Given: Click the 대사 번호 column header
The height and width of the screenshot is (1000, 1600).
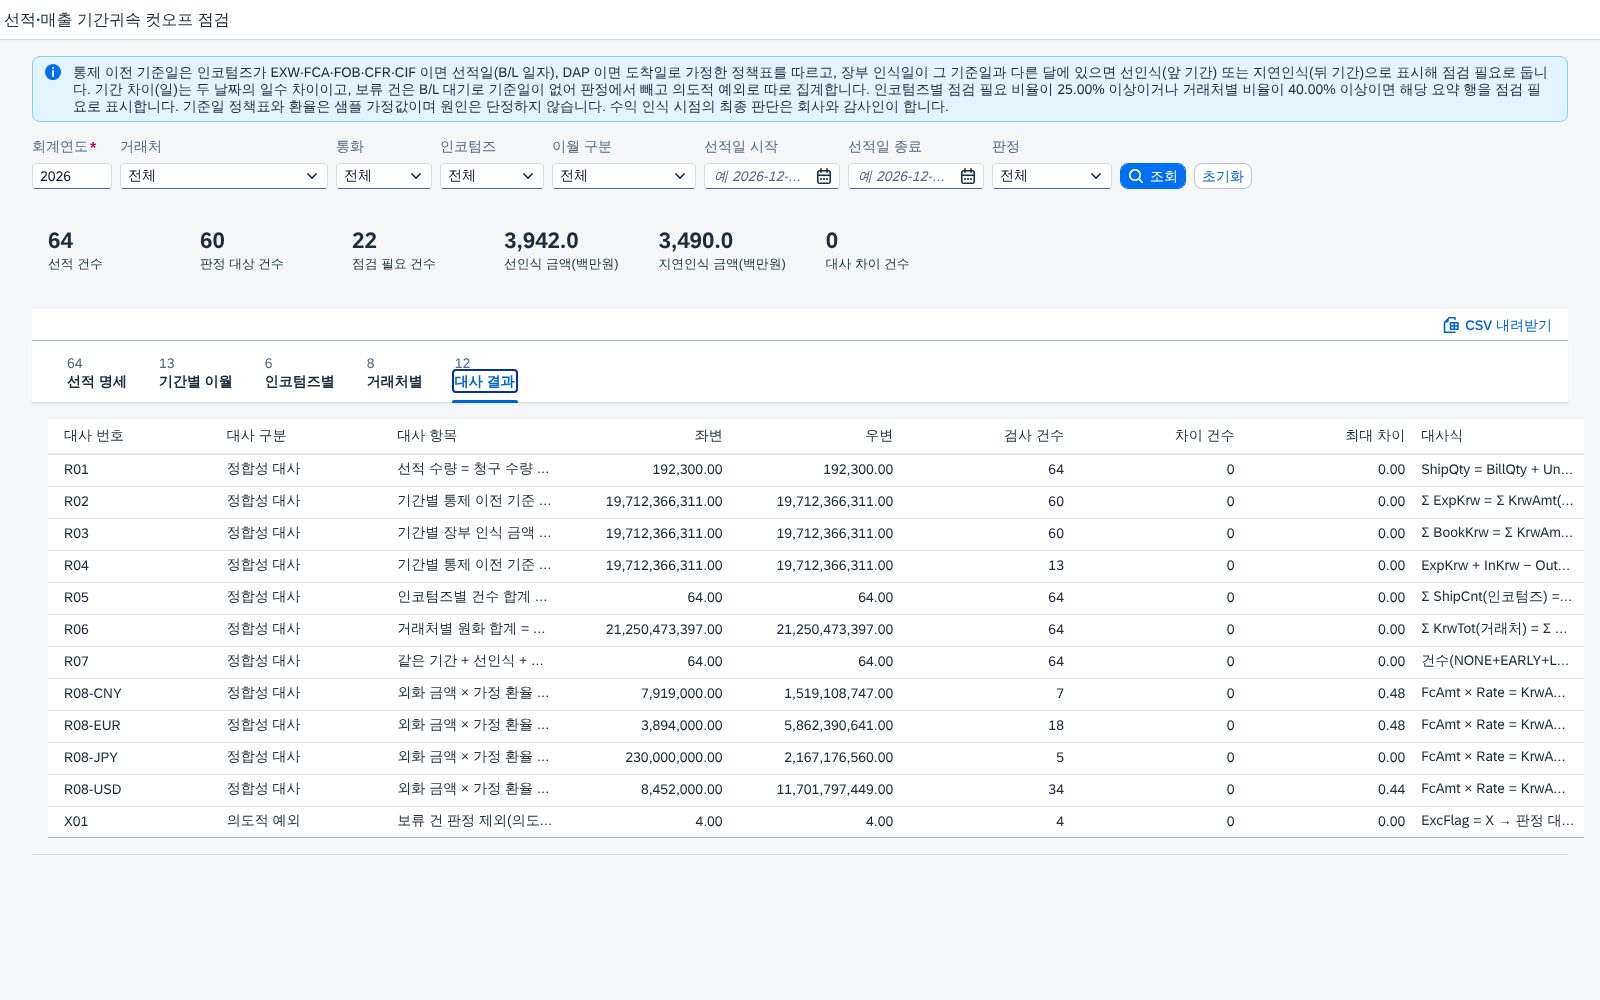Looking at the screenshot, I should [94, 436].
